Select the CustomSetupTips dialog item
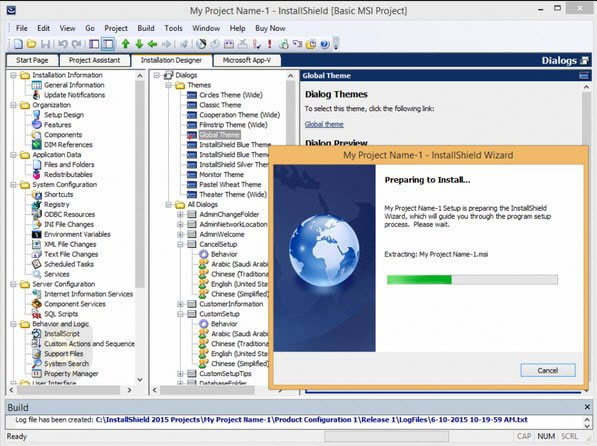Viewport: 597px width, 446px height. (225, 374)
